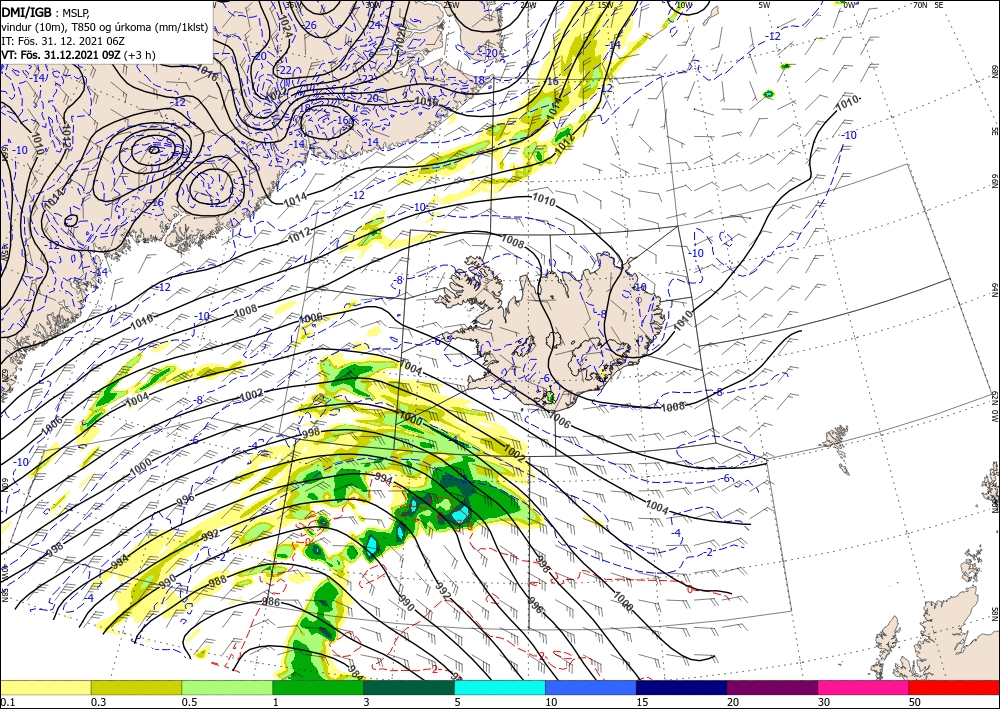Image resolution: width=1000 pixels, height=709 pixels.
Task: Click the dark green 3–5 legend swatch
Action: [x=409, y=687]
